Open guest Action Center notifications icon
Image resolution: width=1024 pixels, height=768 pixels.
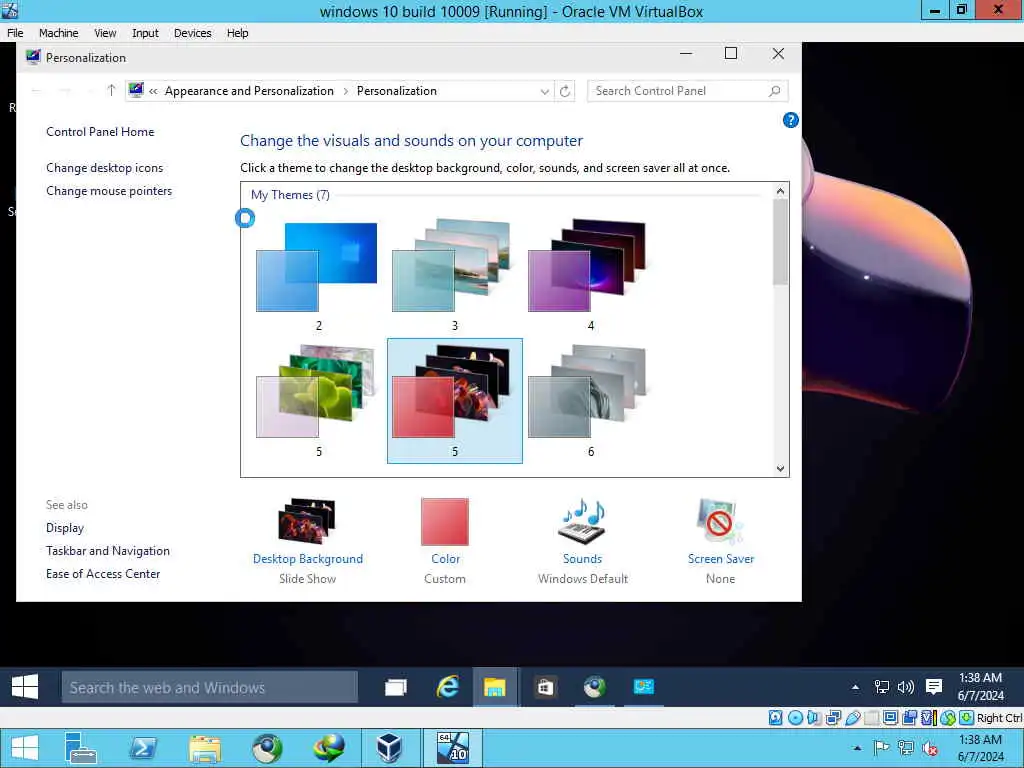[x=934, y=687]
